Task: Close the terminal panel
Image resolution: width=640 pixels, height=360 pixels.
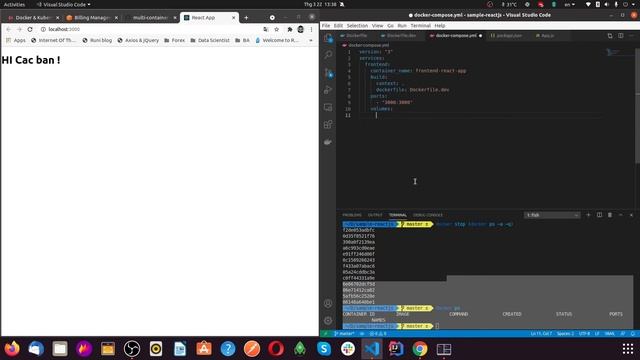Action: point(631,215)
